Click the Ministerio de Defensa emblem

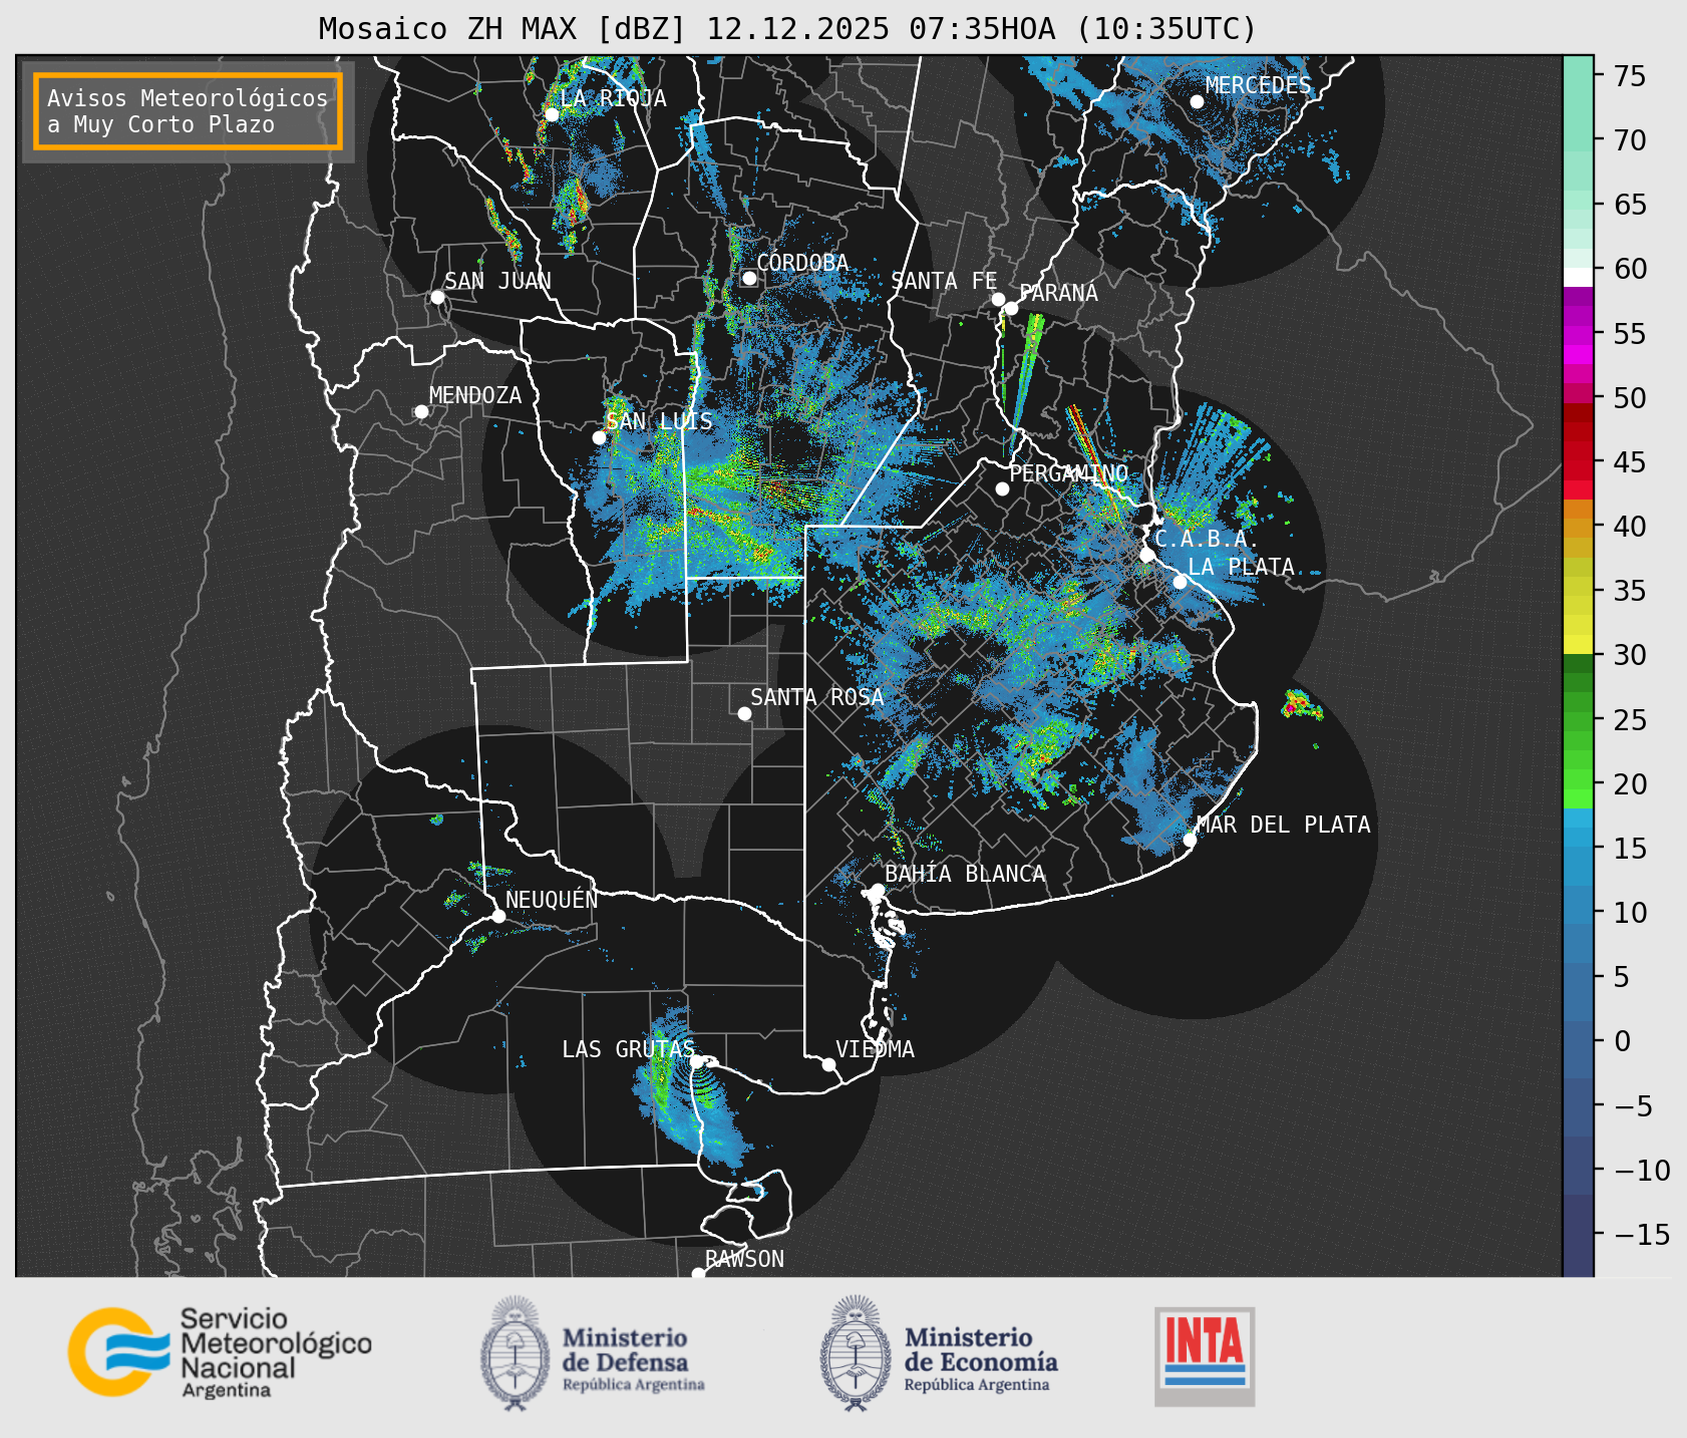pyautogui.click(x=513, y=1353)
